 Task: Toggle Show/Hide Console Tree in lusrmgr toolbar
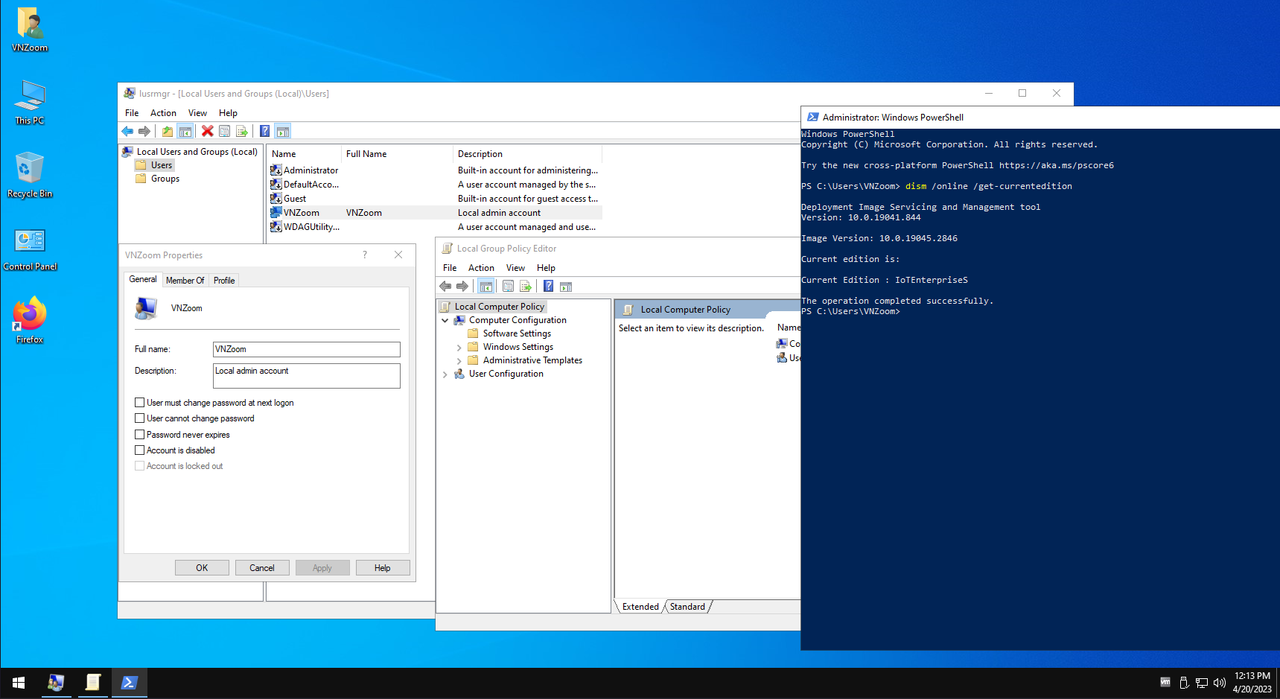tap(185, 131)
